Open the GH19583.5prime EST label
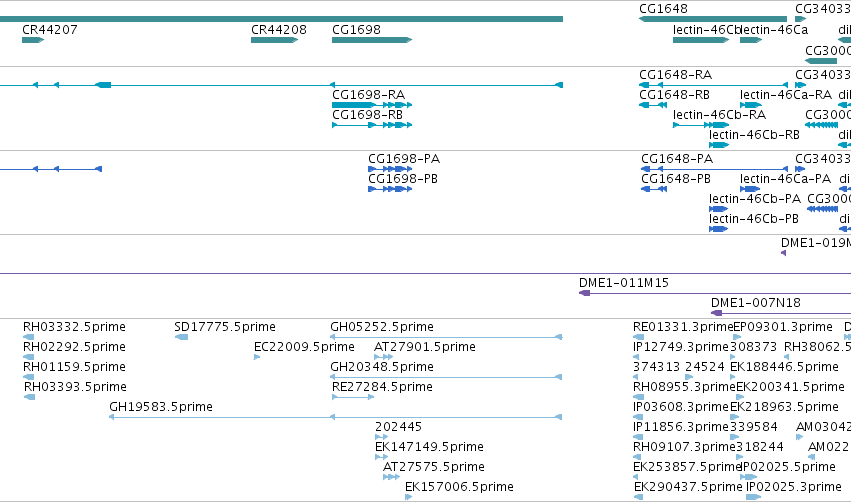This screenshot has height=502, width=851. point(161,406)
